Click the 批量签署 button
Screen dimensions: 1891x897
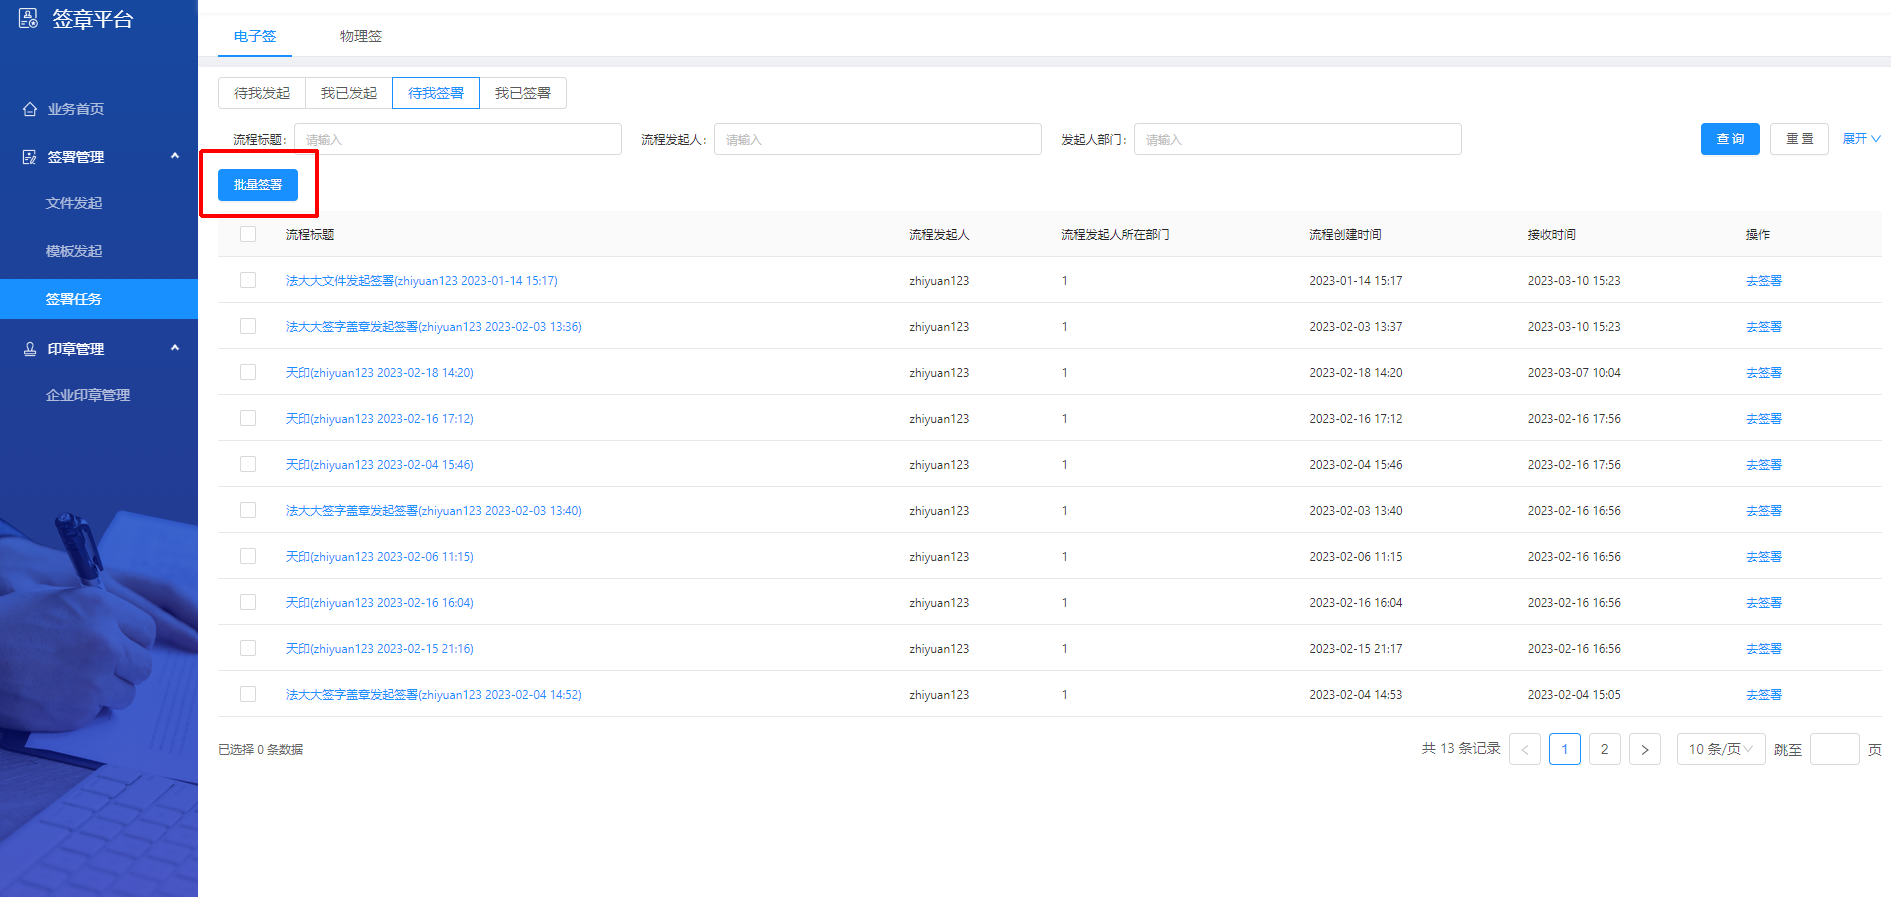point(258,185)
